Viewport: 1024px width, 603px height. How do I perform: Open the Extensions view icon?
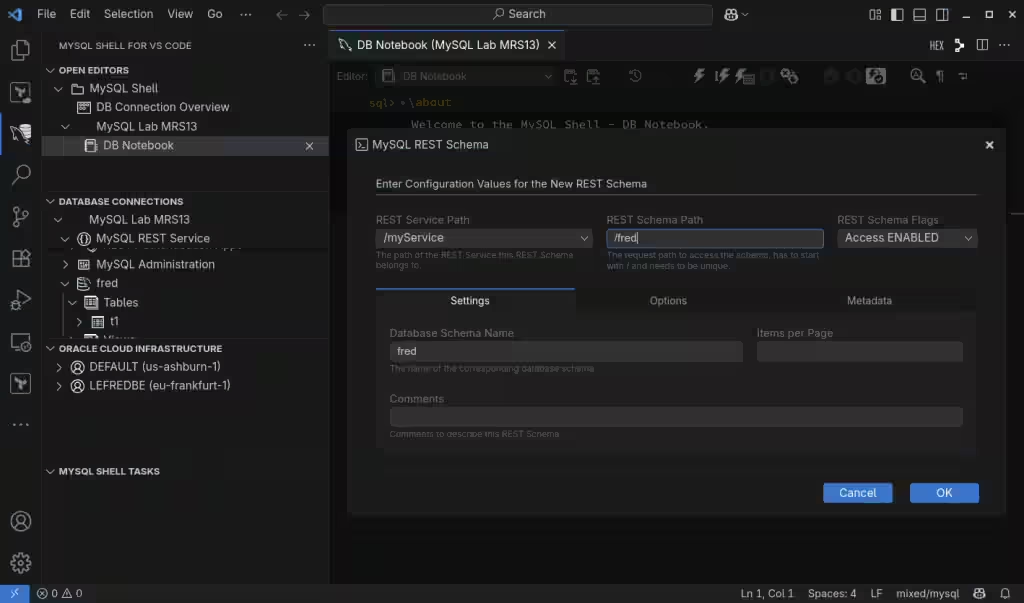(20, 258)
